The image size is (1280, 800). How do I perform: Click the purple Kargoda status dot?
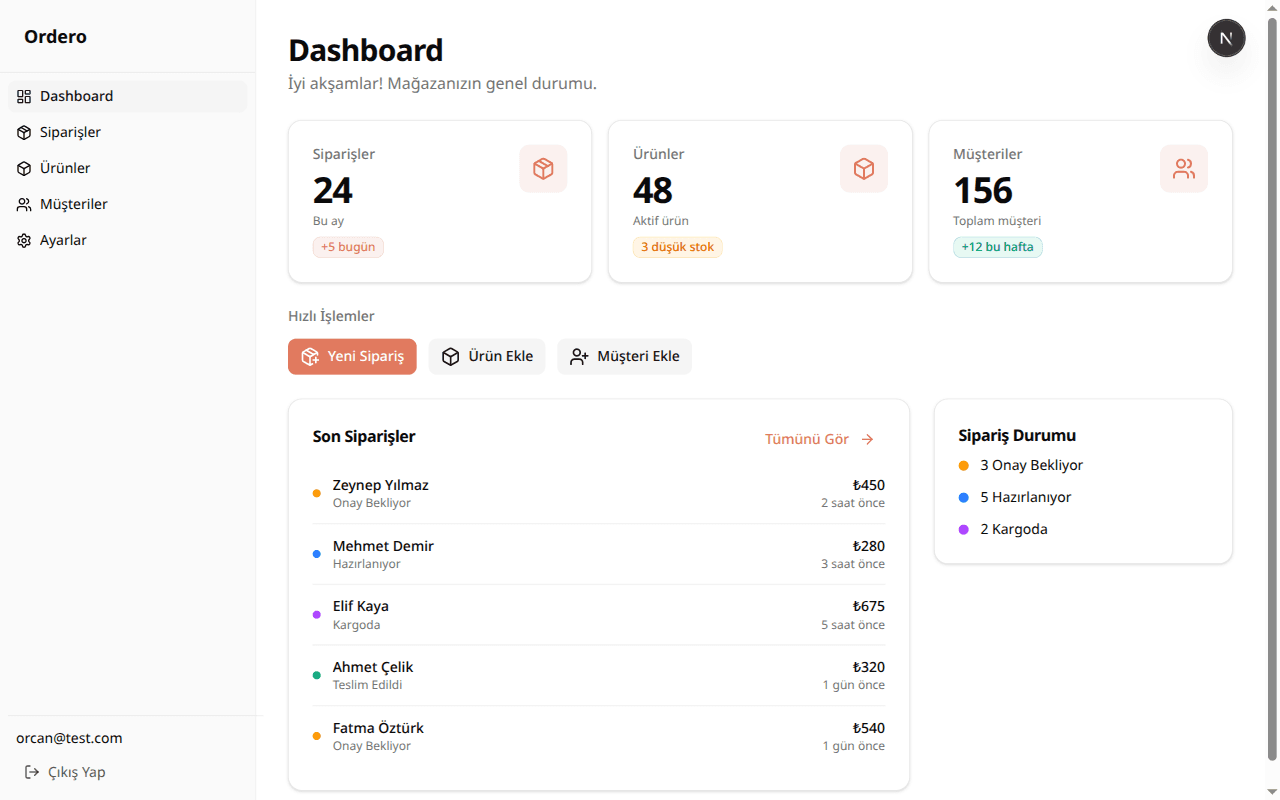coord(963,529)
